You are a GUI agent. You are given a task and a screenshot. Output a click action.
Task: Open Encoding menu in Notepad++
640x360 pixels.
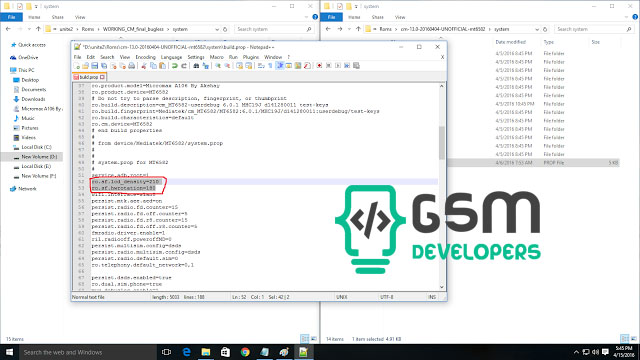[x=145, y=57]
